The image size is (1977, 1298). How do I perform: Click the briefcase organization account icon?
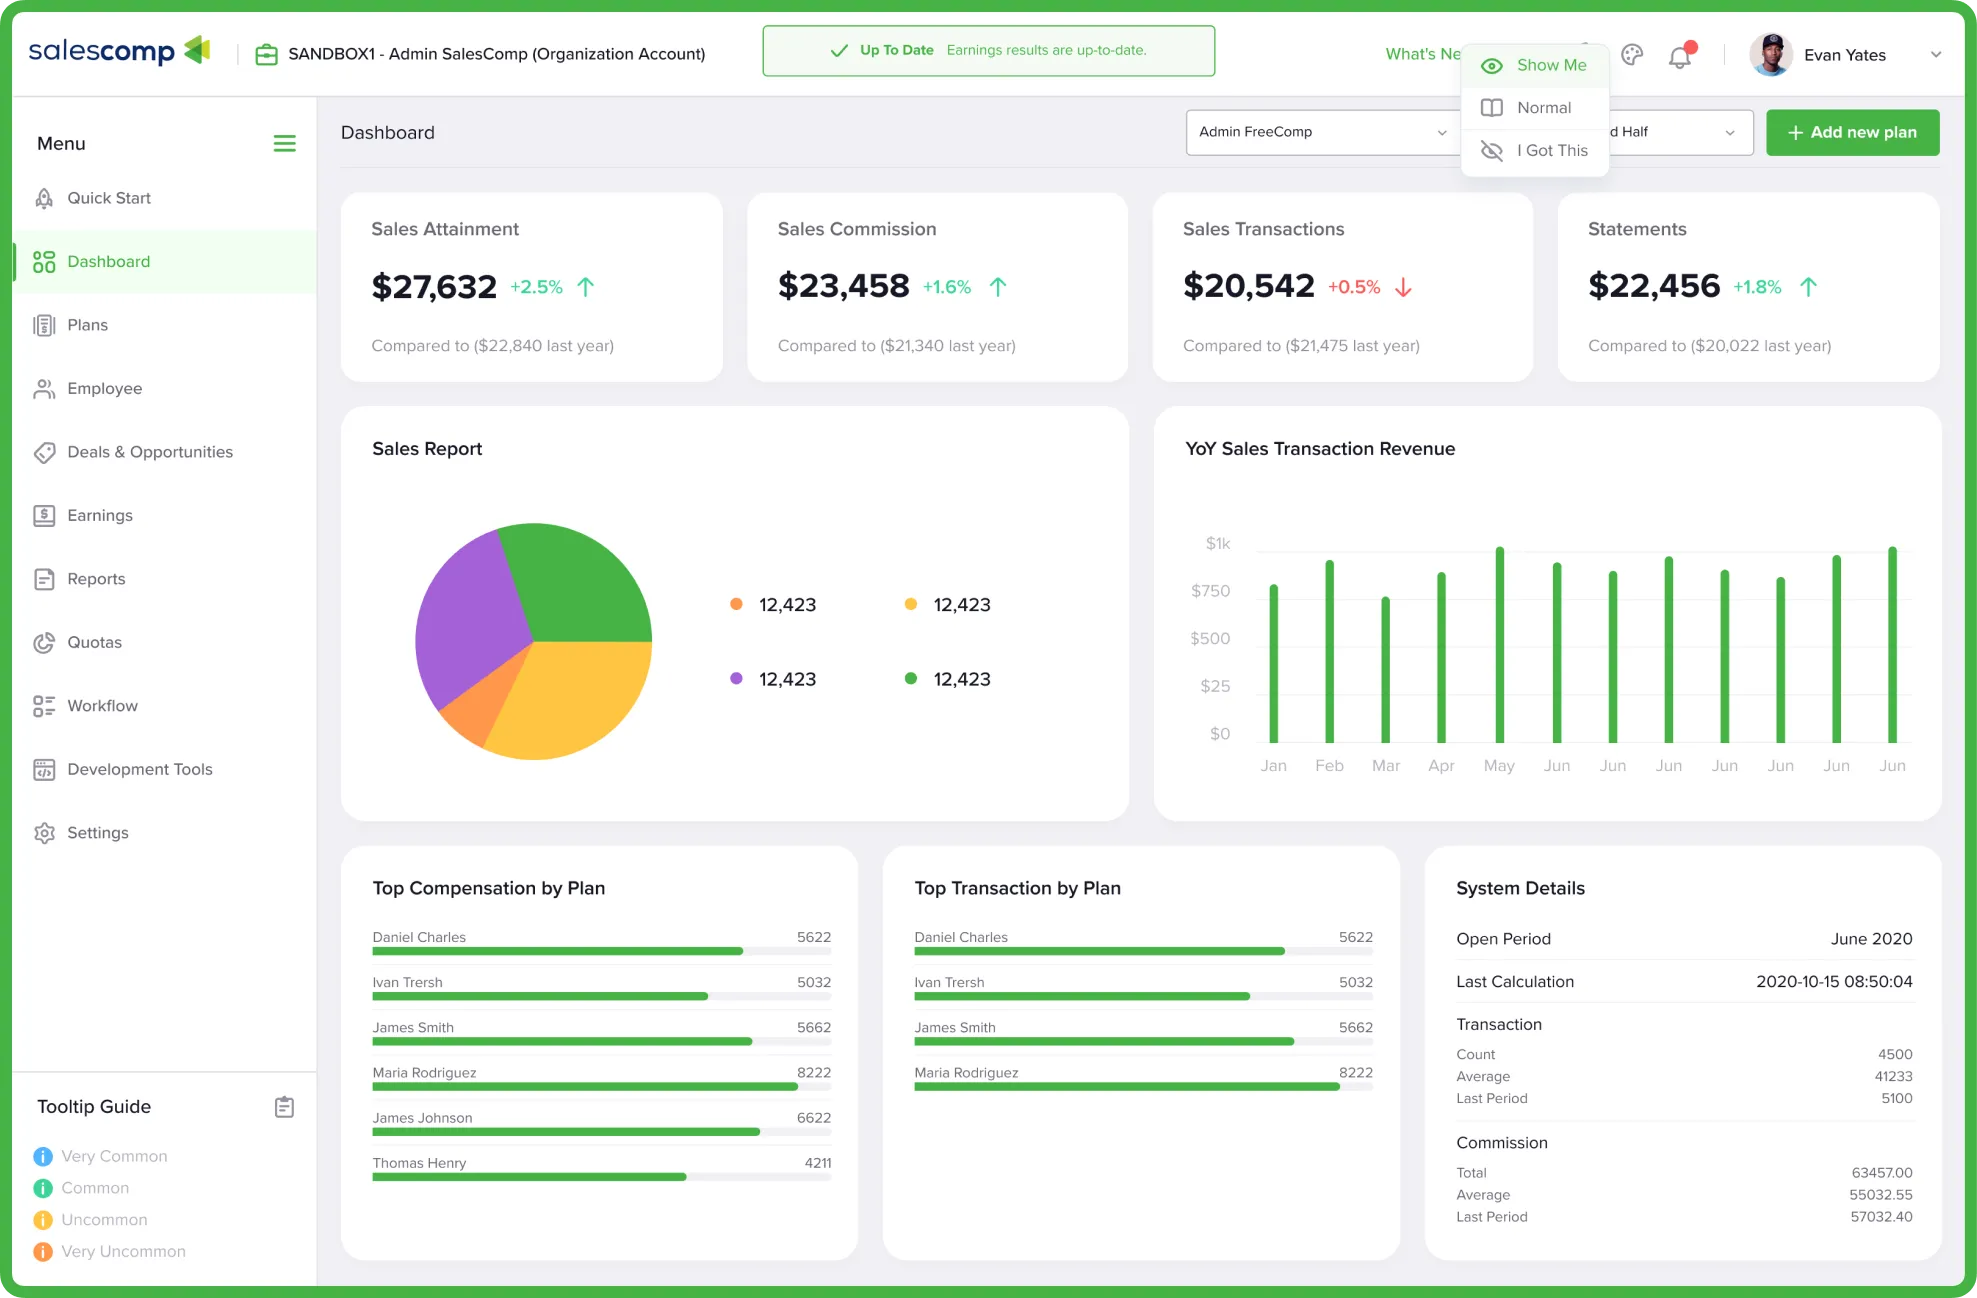(x=266, y=54)
